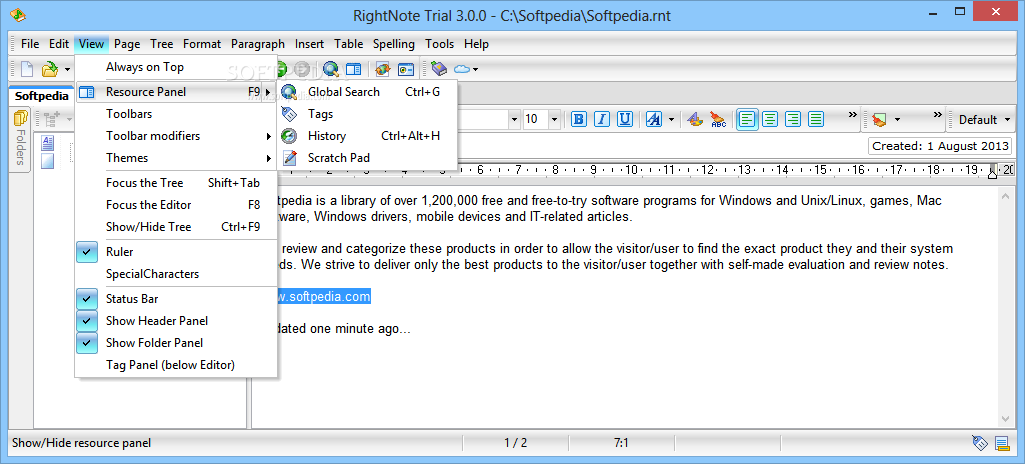Expand the Toolbar modifiers submenu

(176, 136)
